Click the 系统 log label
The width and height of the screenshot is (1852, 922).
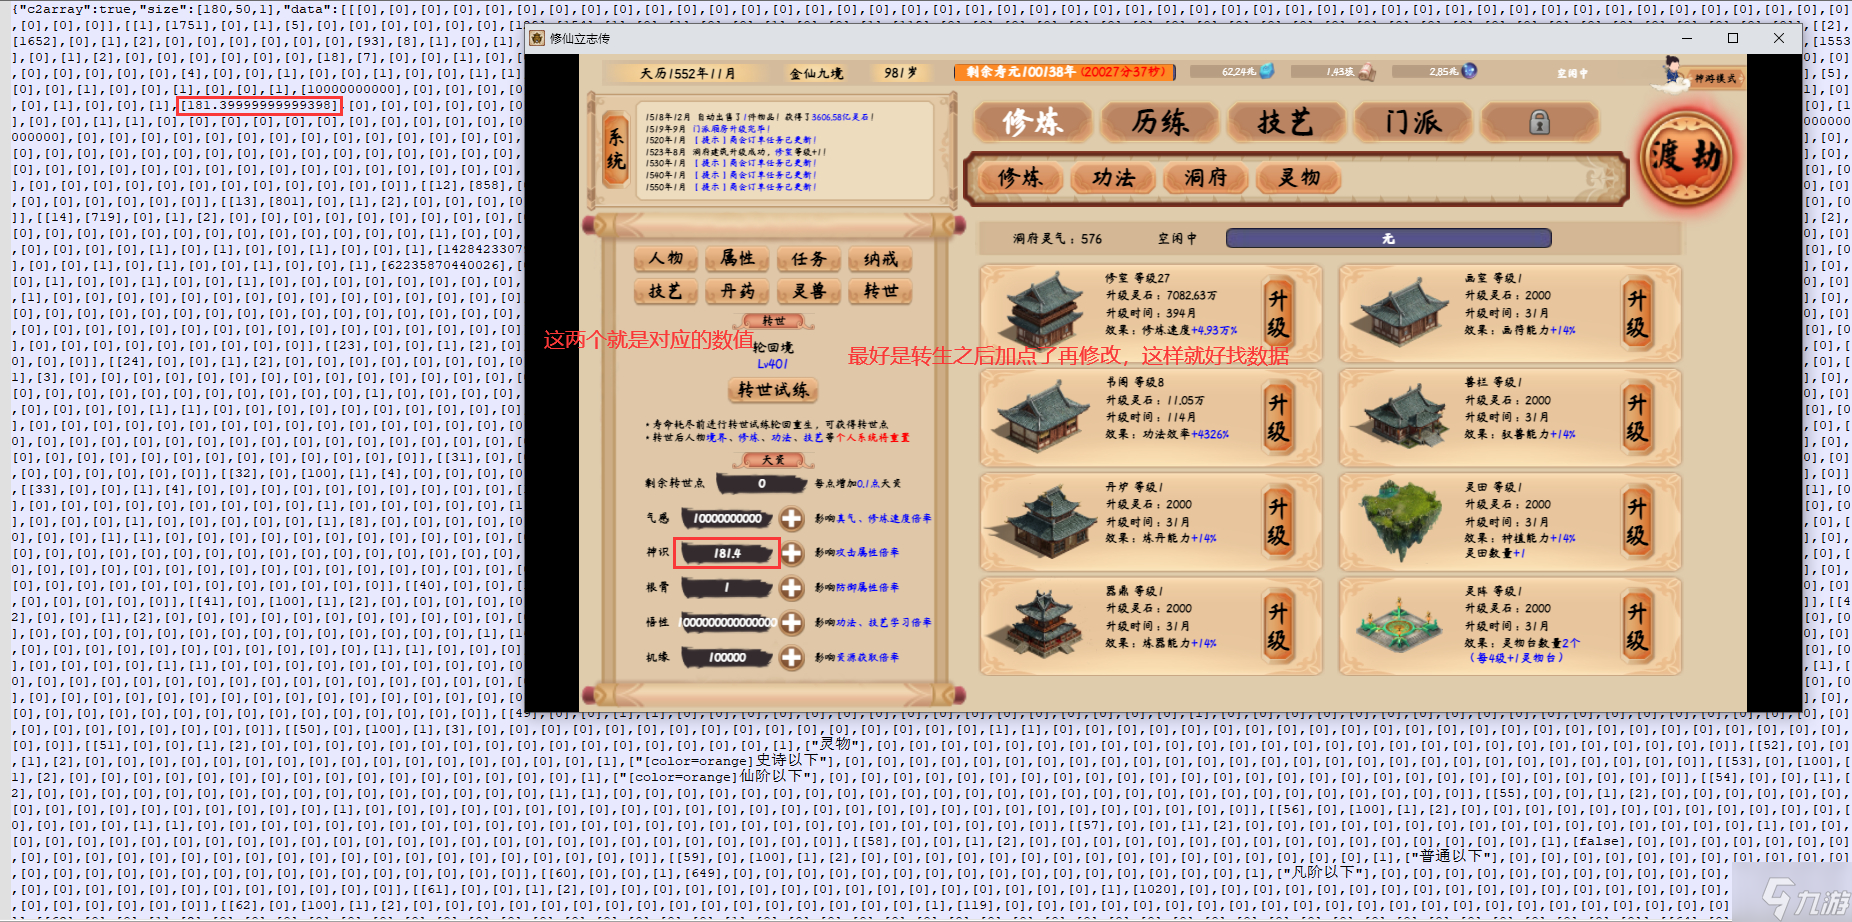pos(615,151)
